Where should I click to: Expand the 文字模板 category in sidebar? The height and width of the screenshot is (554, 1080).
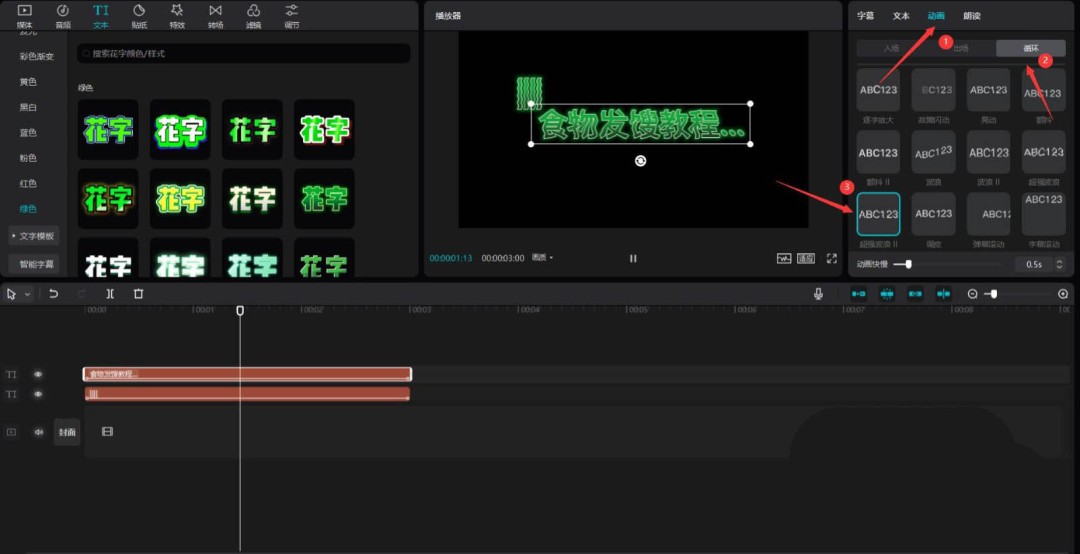(x=35, y=236)
